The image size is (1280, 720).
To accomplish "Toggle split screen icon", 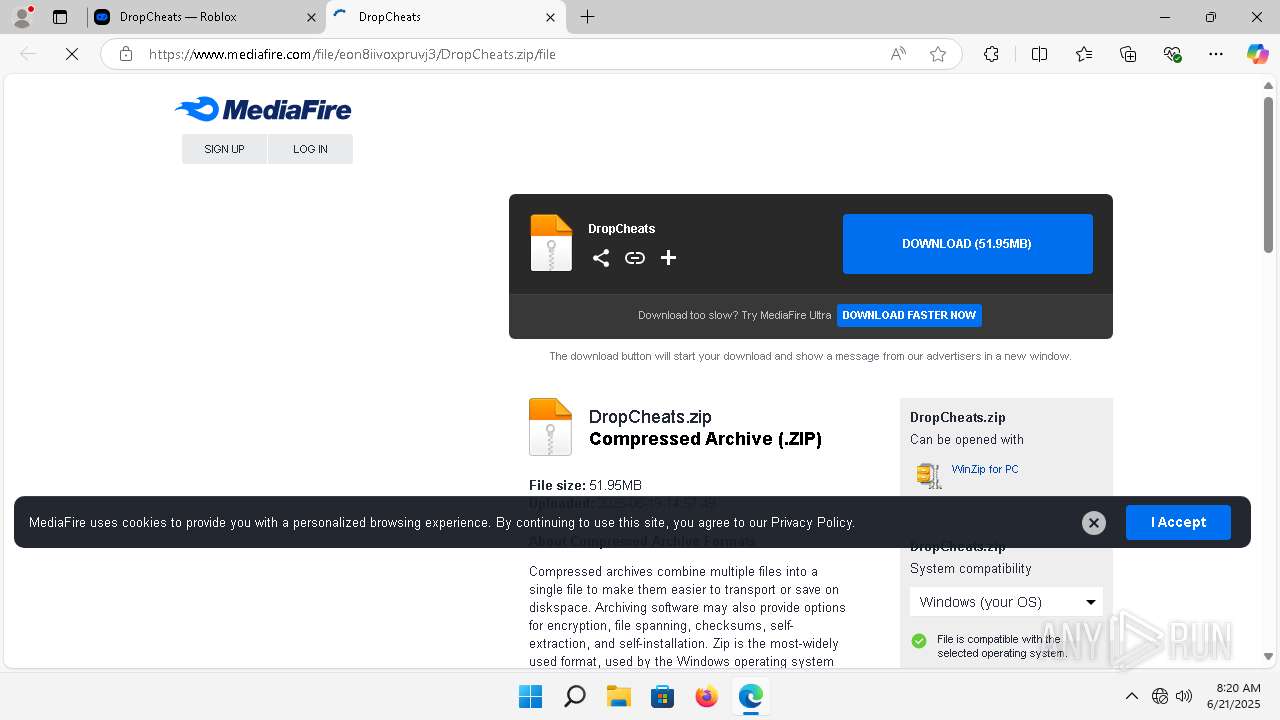I will [x=1040, y=54].
